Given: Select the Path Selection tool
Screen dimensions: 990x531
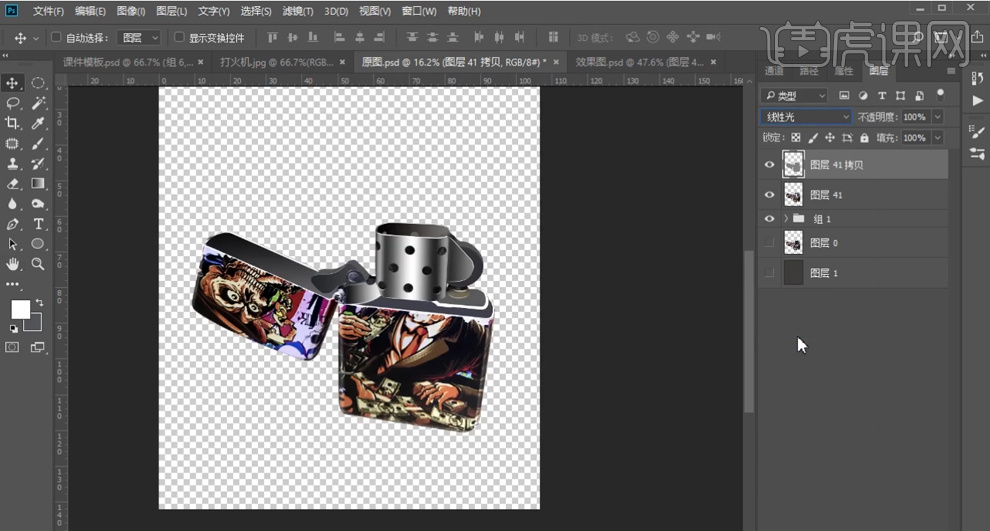Looking at the screenshot, I should coord(12,244).
